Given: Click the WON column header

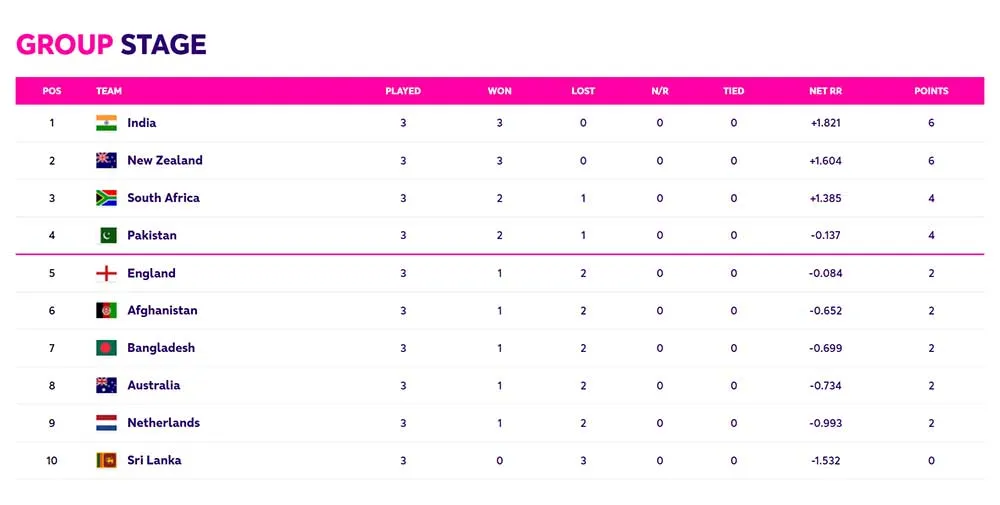Looking at the screenshot, I should tap(499, 91).
